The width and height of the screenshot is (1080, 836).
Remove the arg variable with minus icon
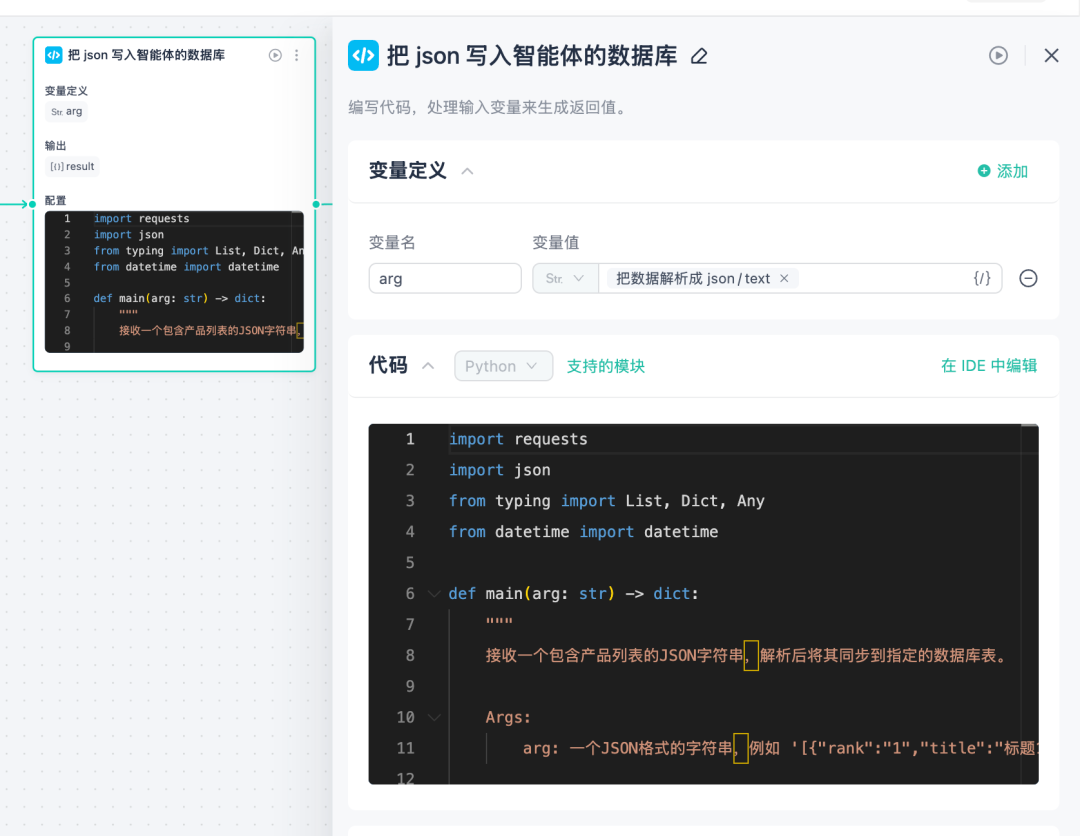[x=1027, y=278]
